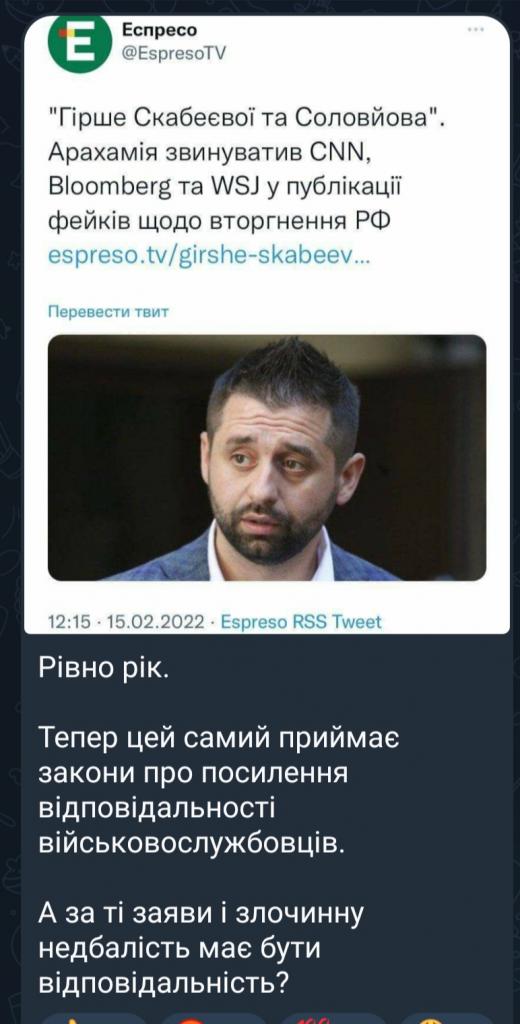Screen dimensions: 520x1024
Task: Follow the espreso.tv/girshe-skabeev article link
Action: [210, 255]
